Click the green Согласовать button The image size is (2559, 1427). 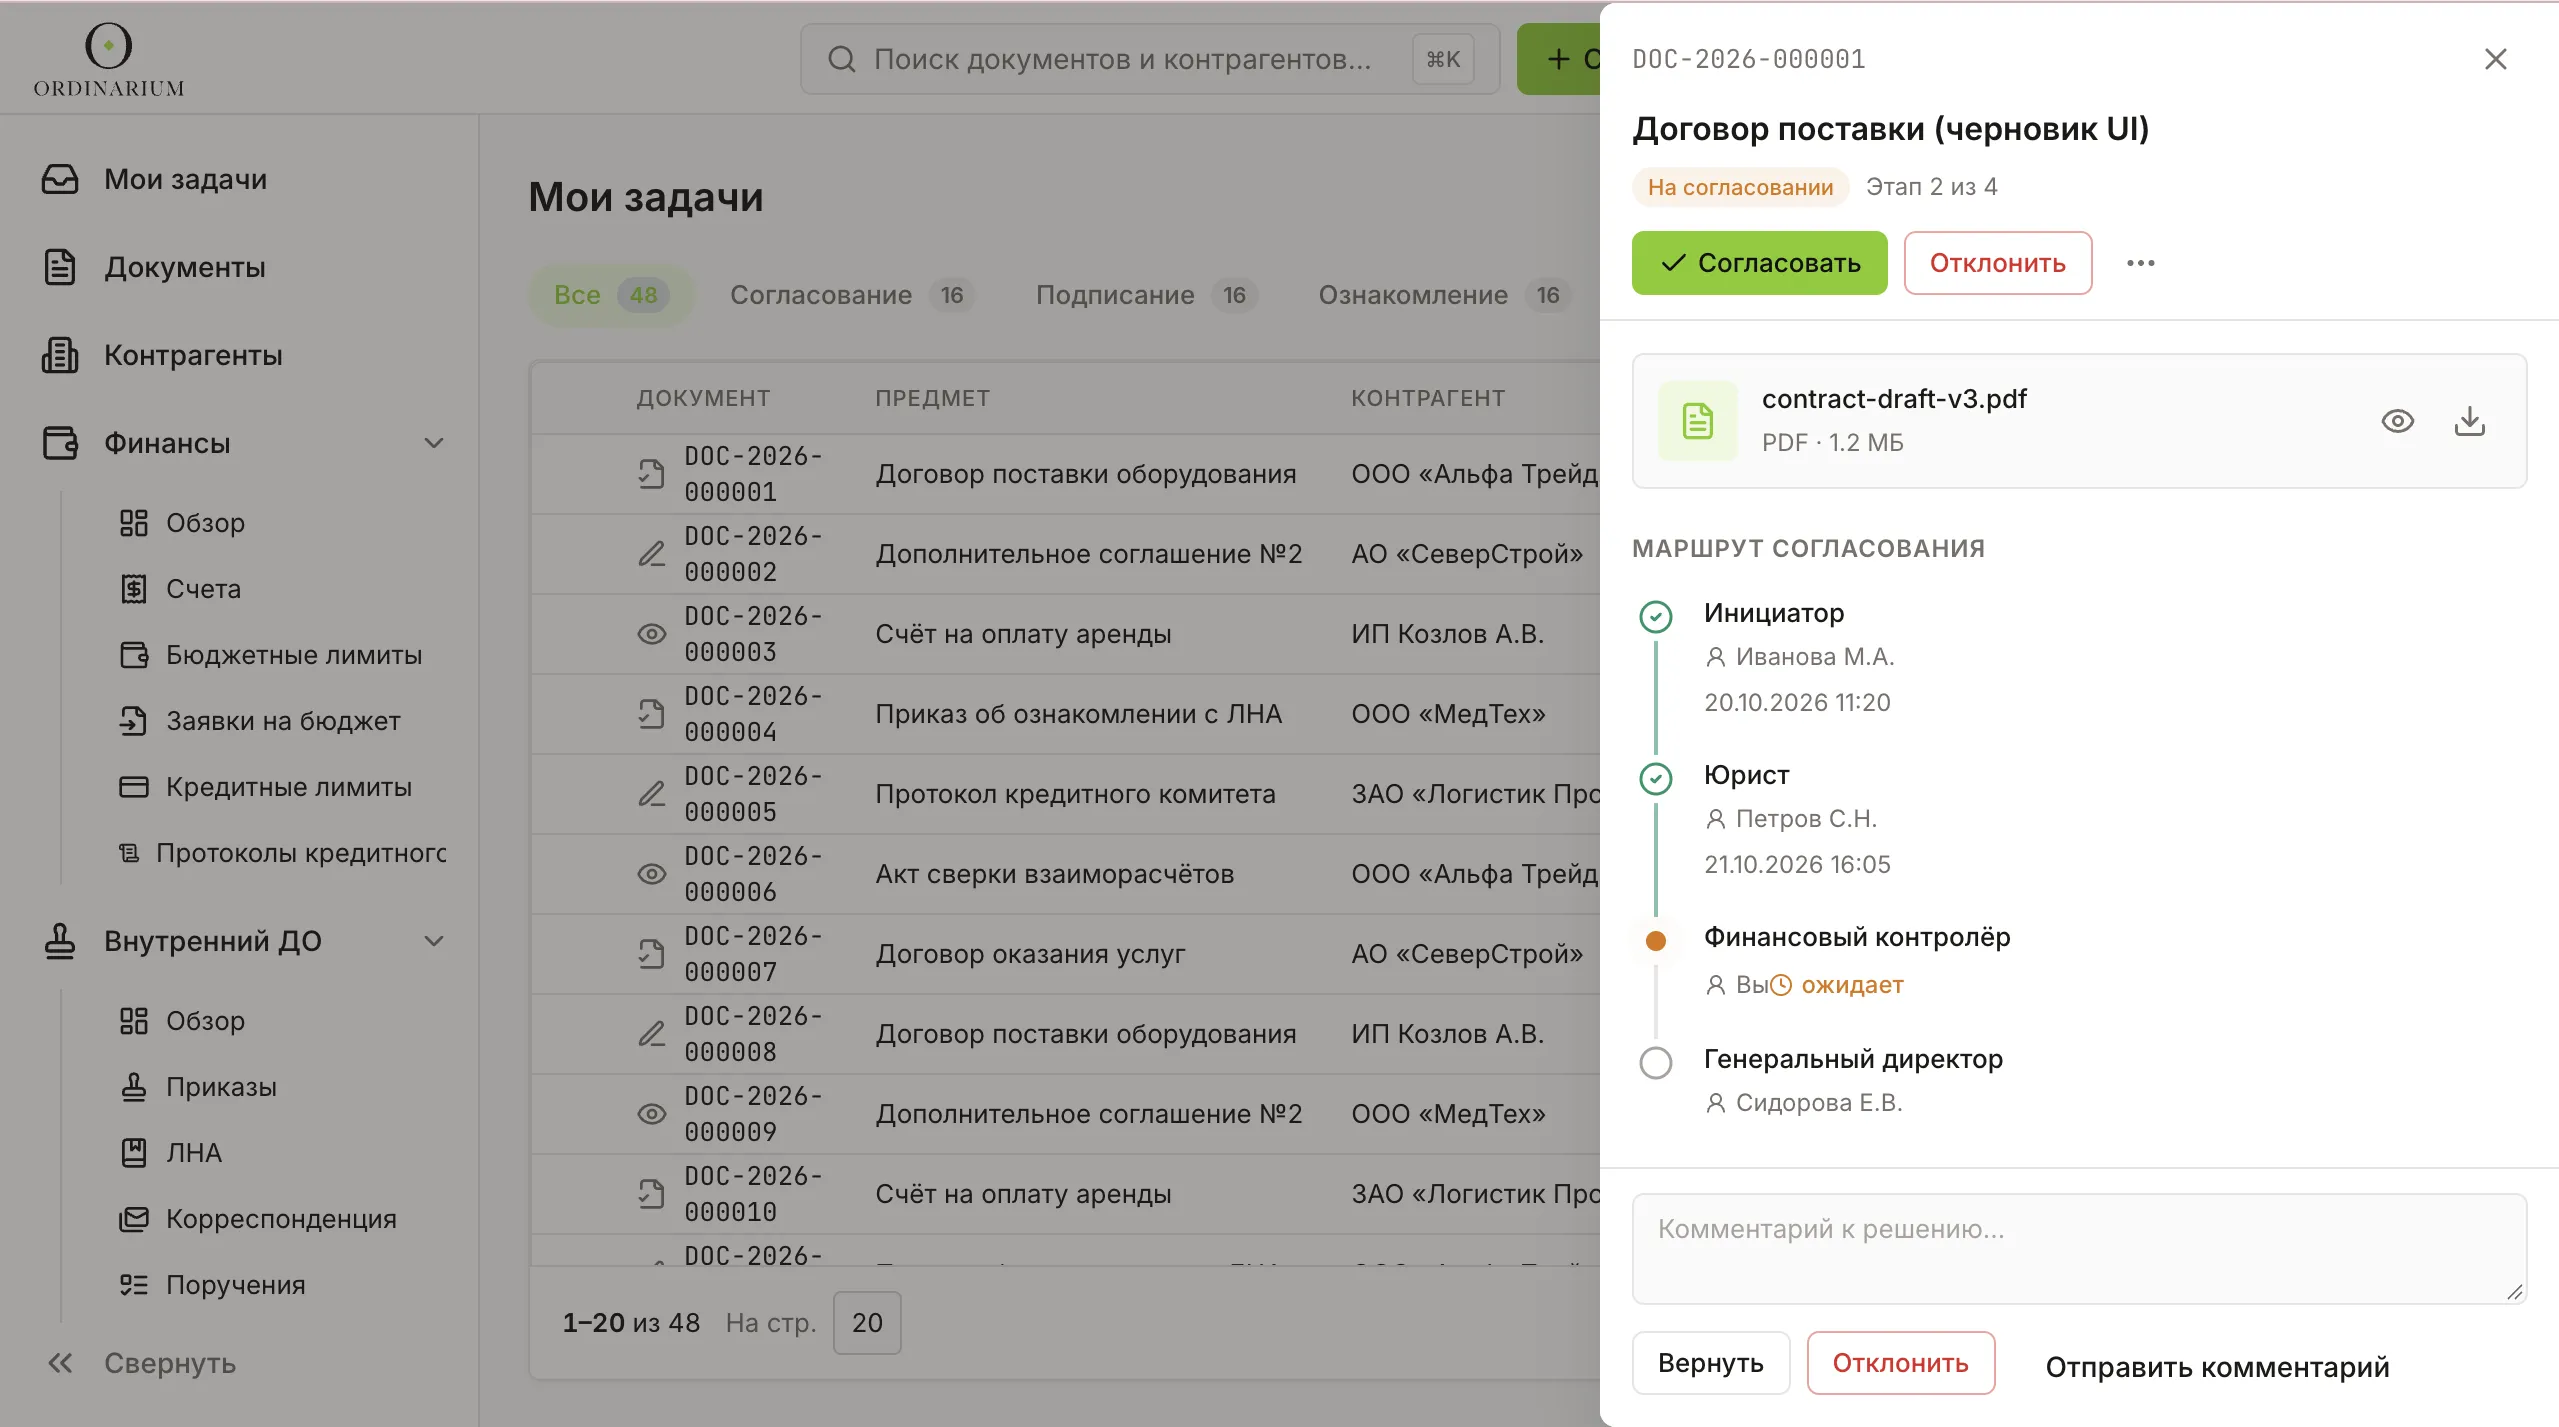(x=1759, y=263)
